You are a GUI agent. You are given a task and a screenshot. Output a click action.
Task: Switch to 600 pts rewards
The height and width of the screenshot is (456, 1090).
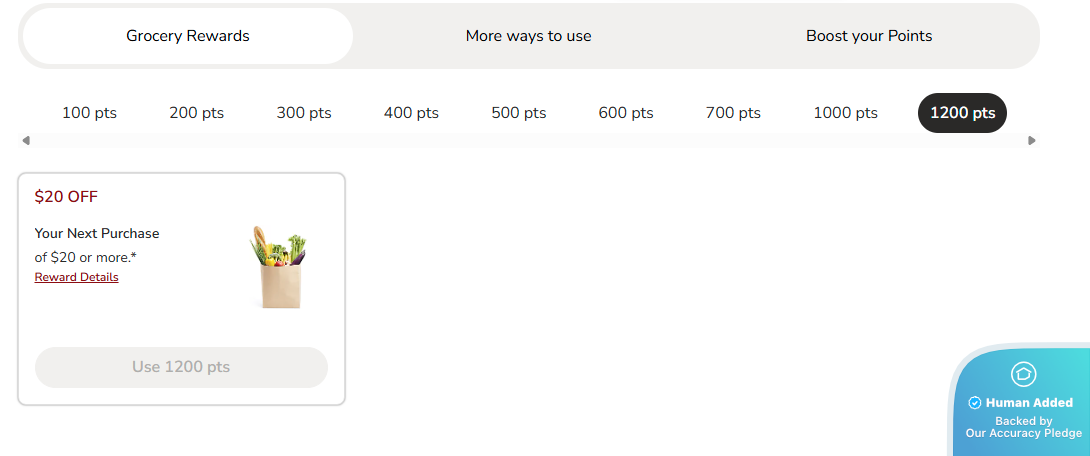[x=626, y=113]
